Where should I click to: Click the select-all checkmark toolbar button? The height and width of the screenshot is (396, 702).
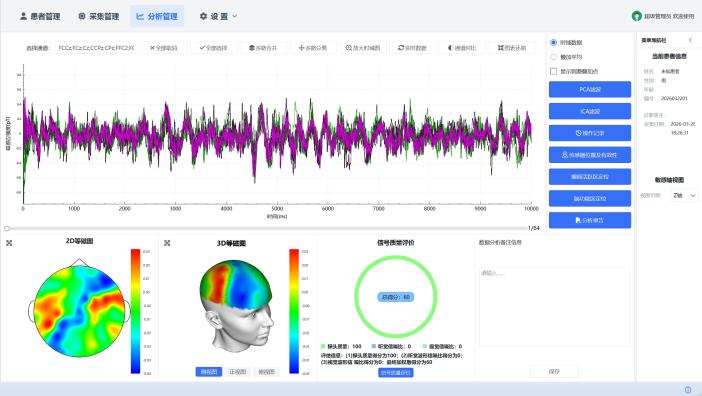[x=214, y=48]
